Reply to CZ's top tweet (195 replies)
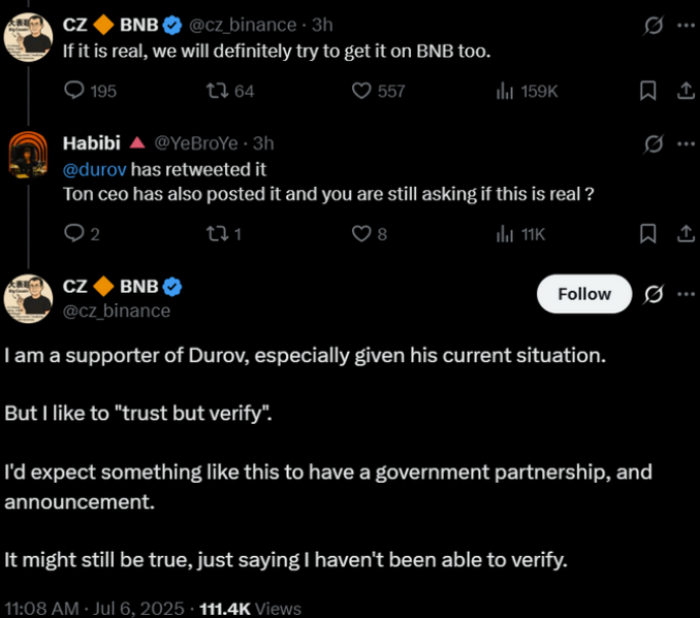700x618 pixels. point(76,91)
